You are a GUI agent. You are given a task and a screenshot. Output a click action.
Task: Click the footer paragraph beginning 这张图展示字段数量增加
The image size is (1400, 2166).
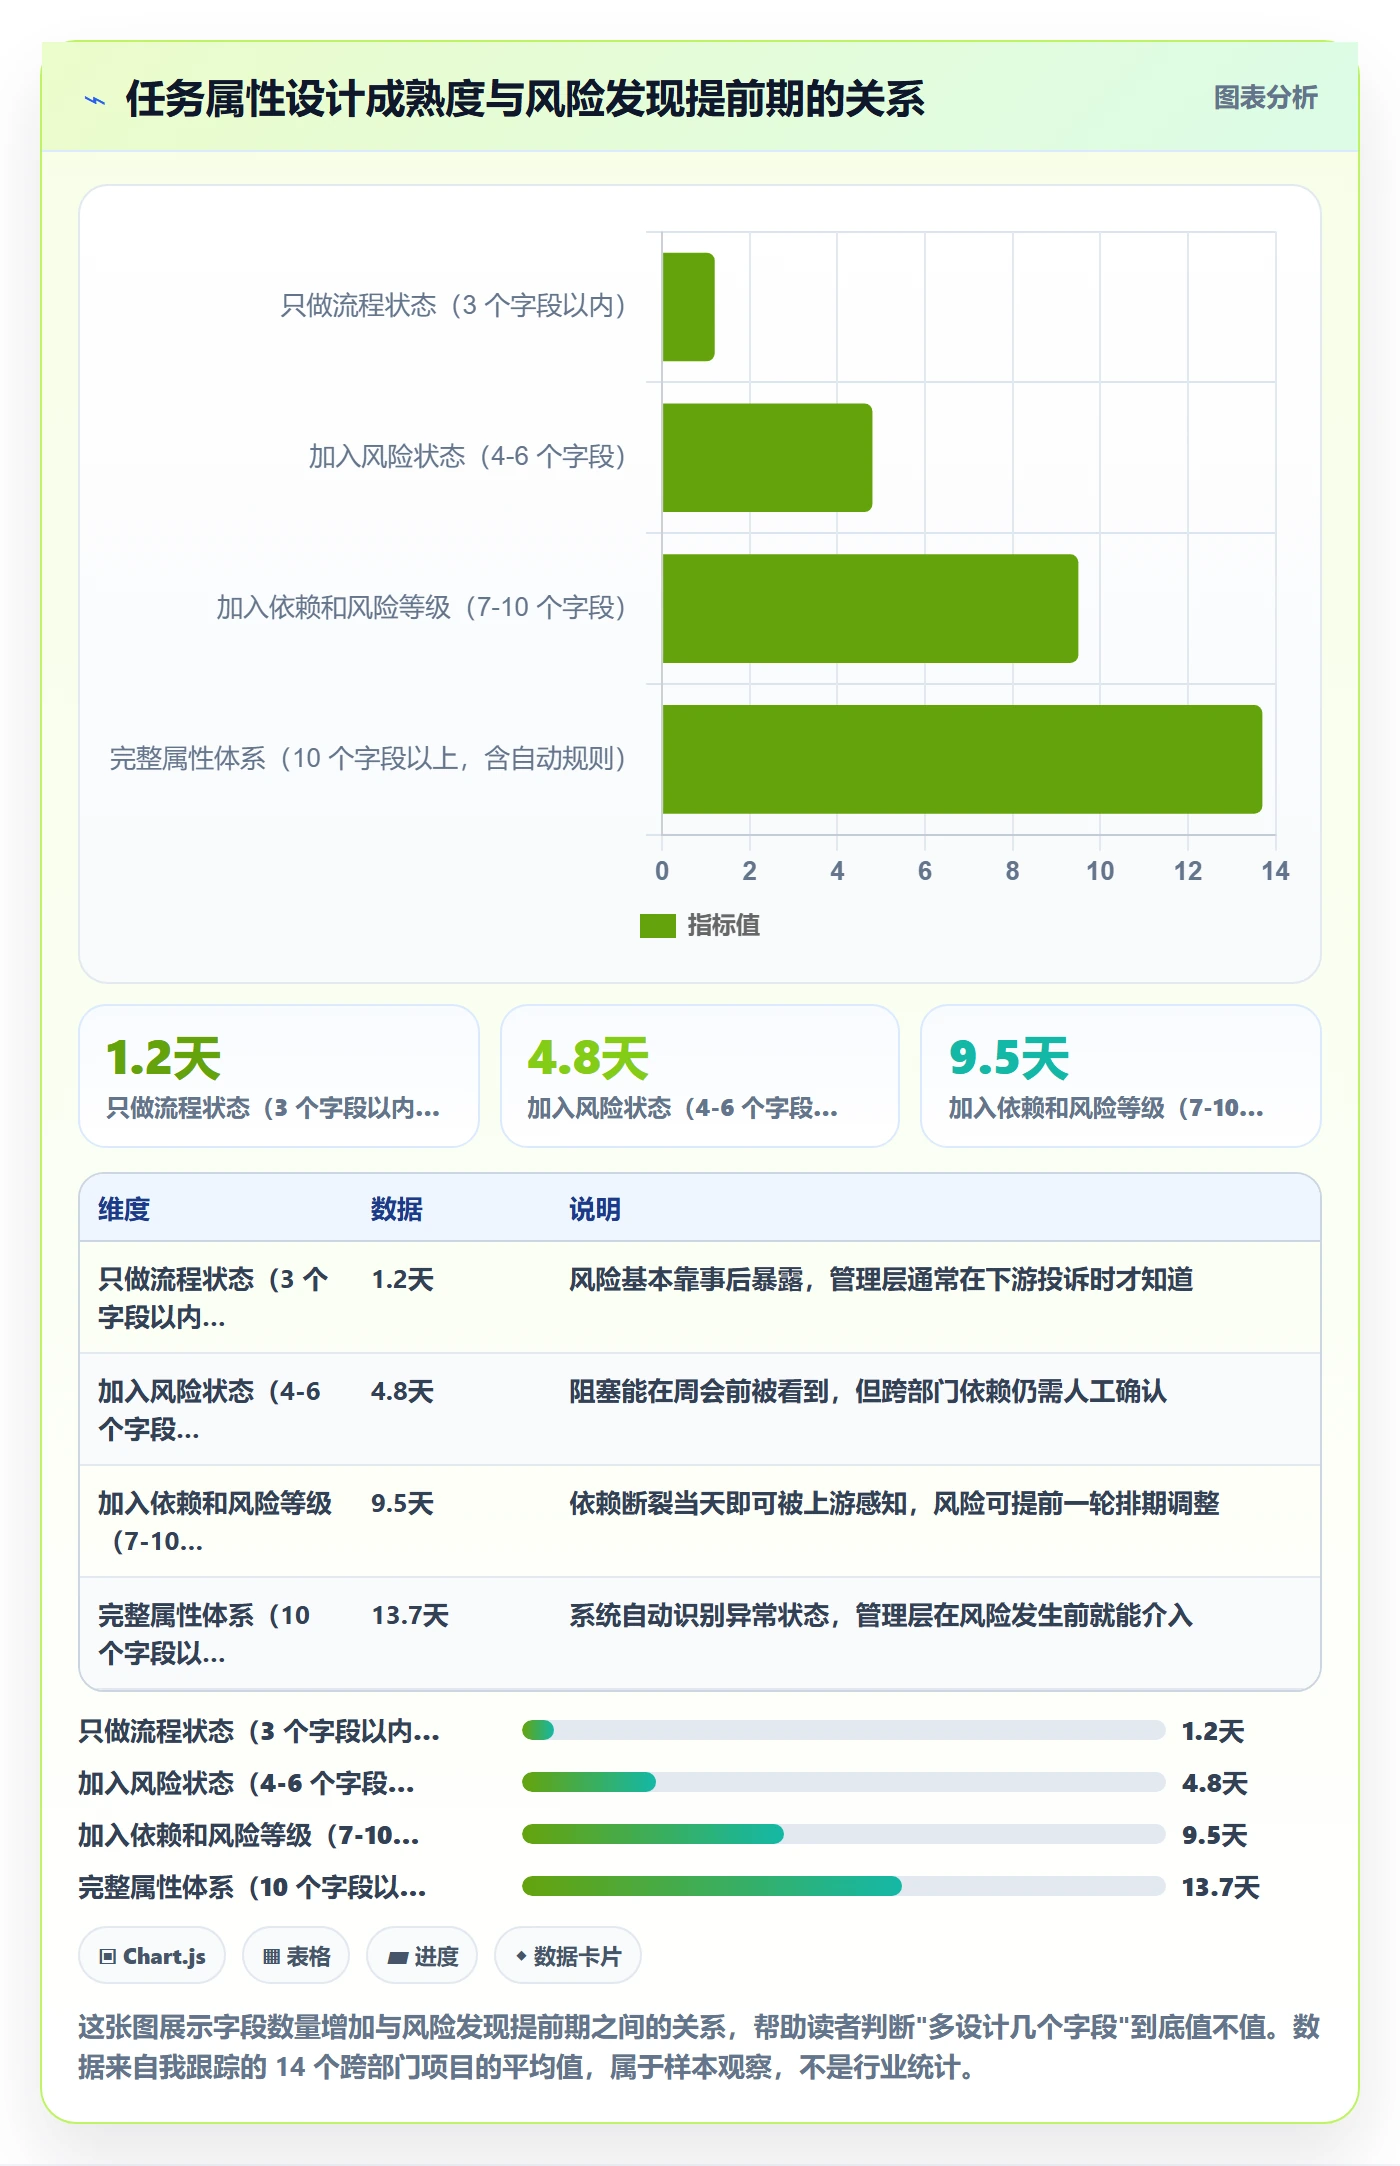tap(699, 2047)
